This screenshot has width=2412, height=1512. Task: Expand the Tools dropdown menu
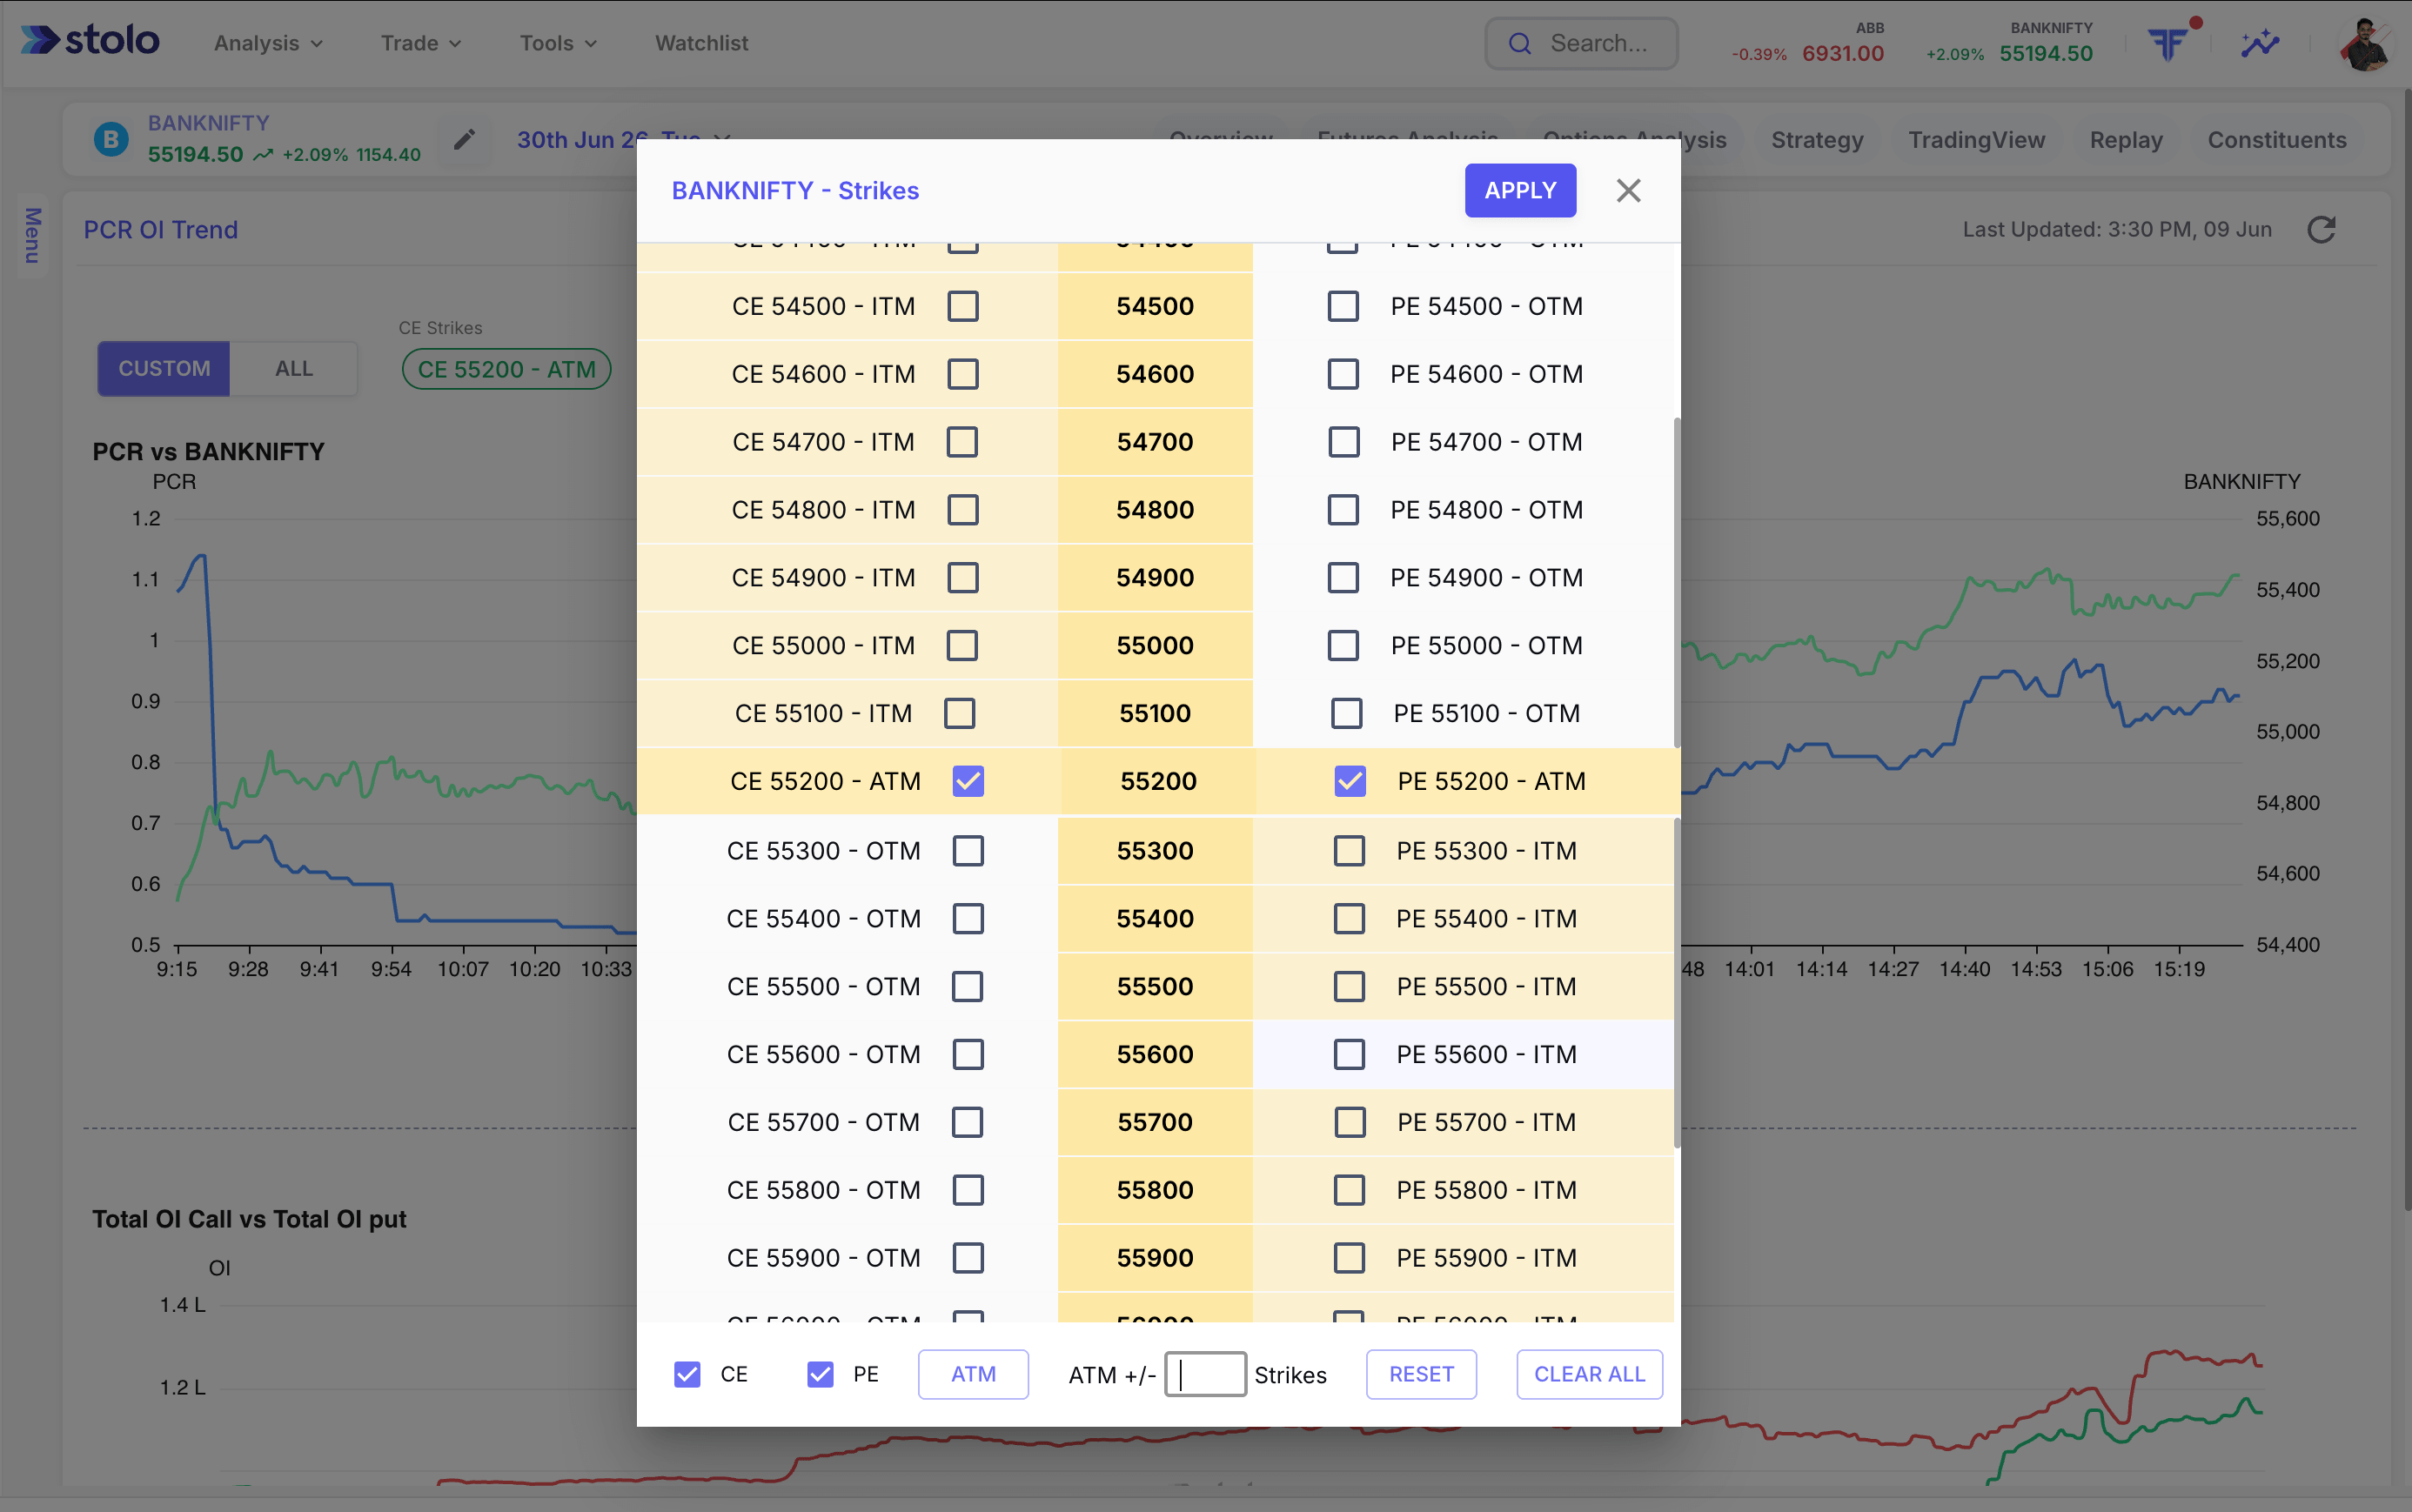coord(558,43)
